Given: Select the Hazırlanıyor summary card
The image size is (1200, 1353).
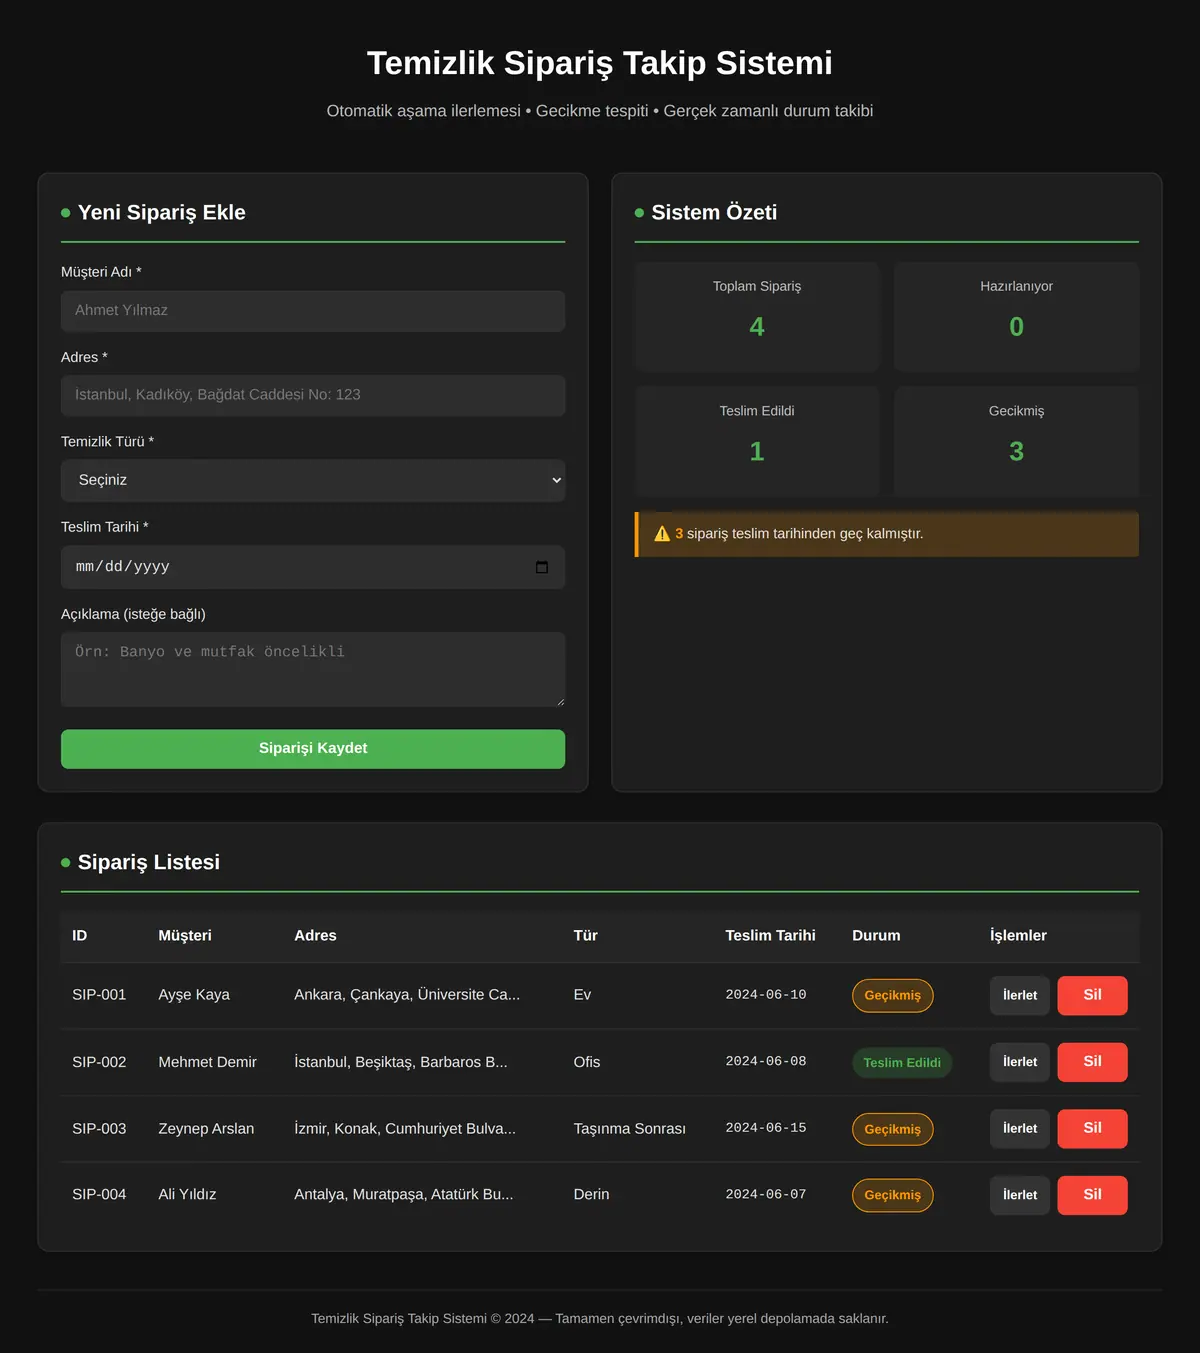Looking at the screenshot, I should [x=1016, y=317].
